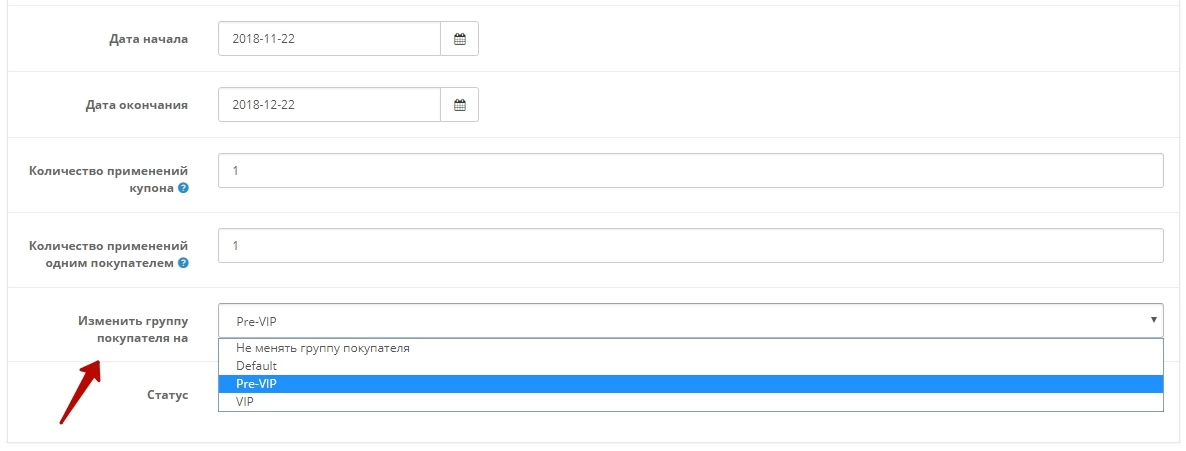Click the end date field showing 2018-12-22
This screenshot has height=451, width=1186.
click(329, 104)
